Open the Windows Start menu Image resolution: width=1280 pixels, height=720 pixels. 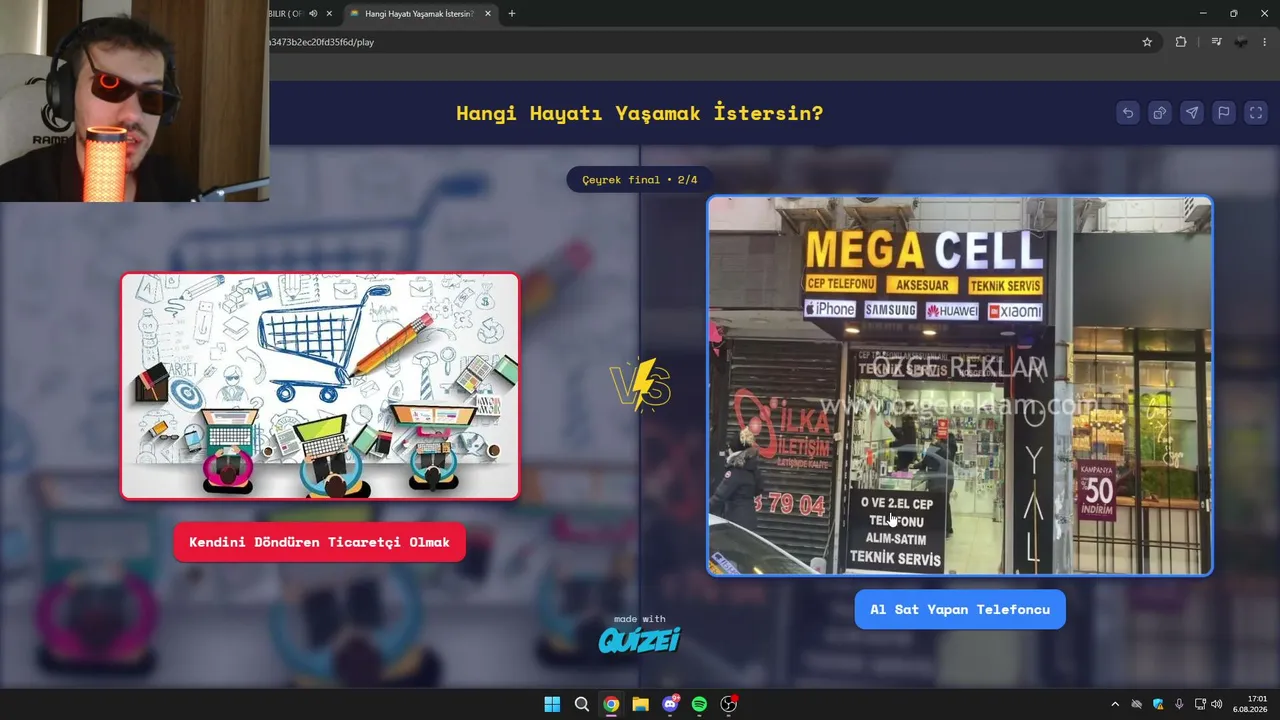click(552, 704)
